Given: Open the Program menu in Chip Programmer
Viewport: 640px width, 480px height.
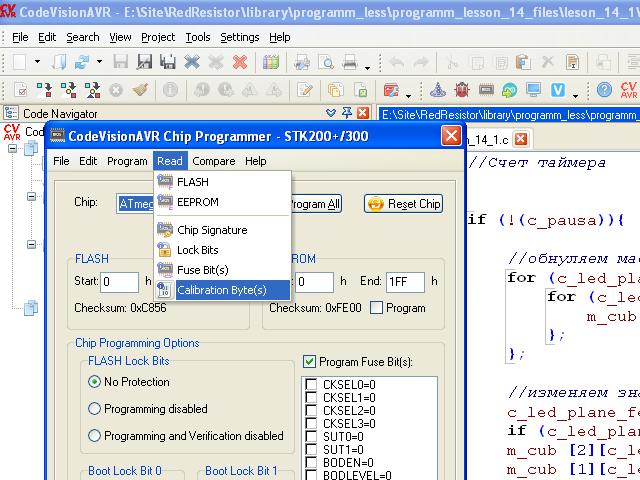Looking at the screenshot, I should click(x=127, y=161).
